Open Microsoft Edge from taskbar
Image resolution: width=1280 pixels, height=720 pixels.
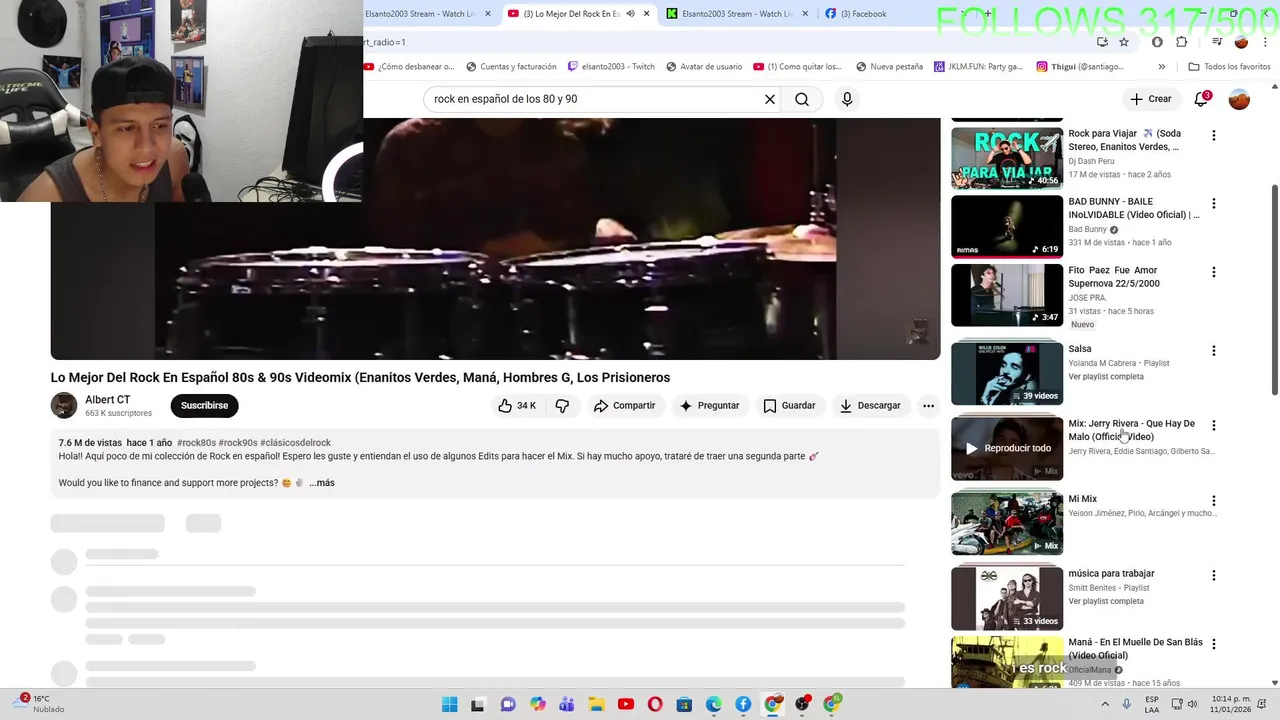click(x=714, y=704)
